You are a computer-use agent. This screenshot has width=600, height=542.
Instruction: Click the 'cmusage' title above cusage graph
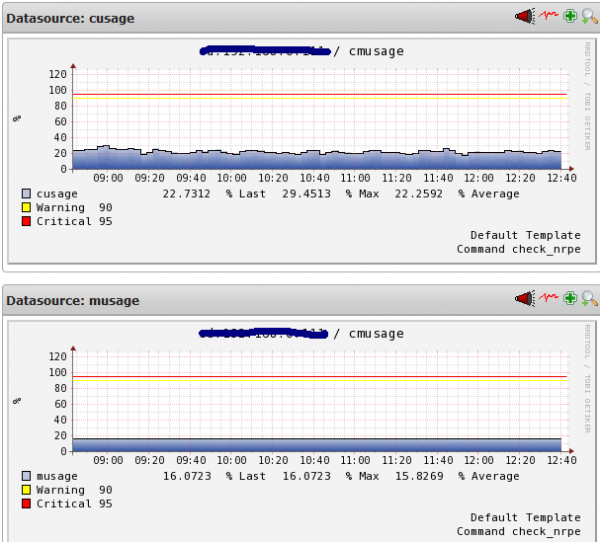(x=376, y=52)
